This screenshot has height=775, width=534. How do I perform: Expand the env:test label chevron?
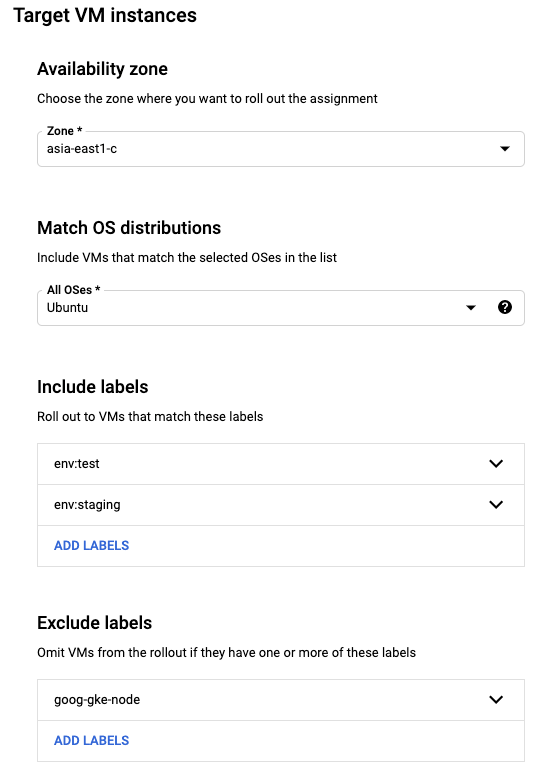496,464
